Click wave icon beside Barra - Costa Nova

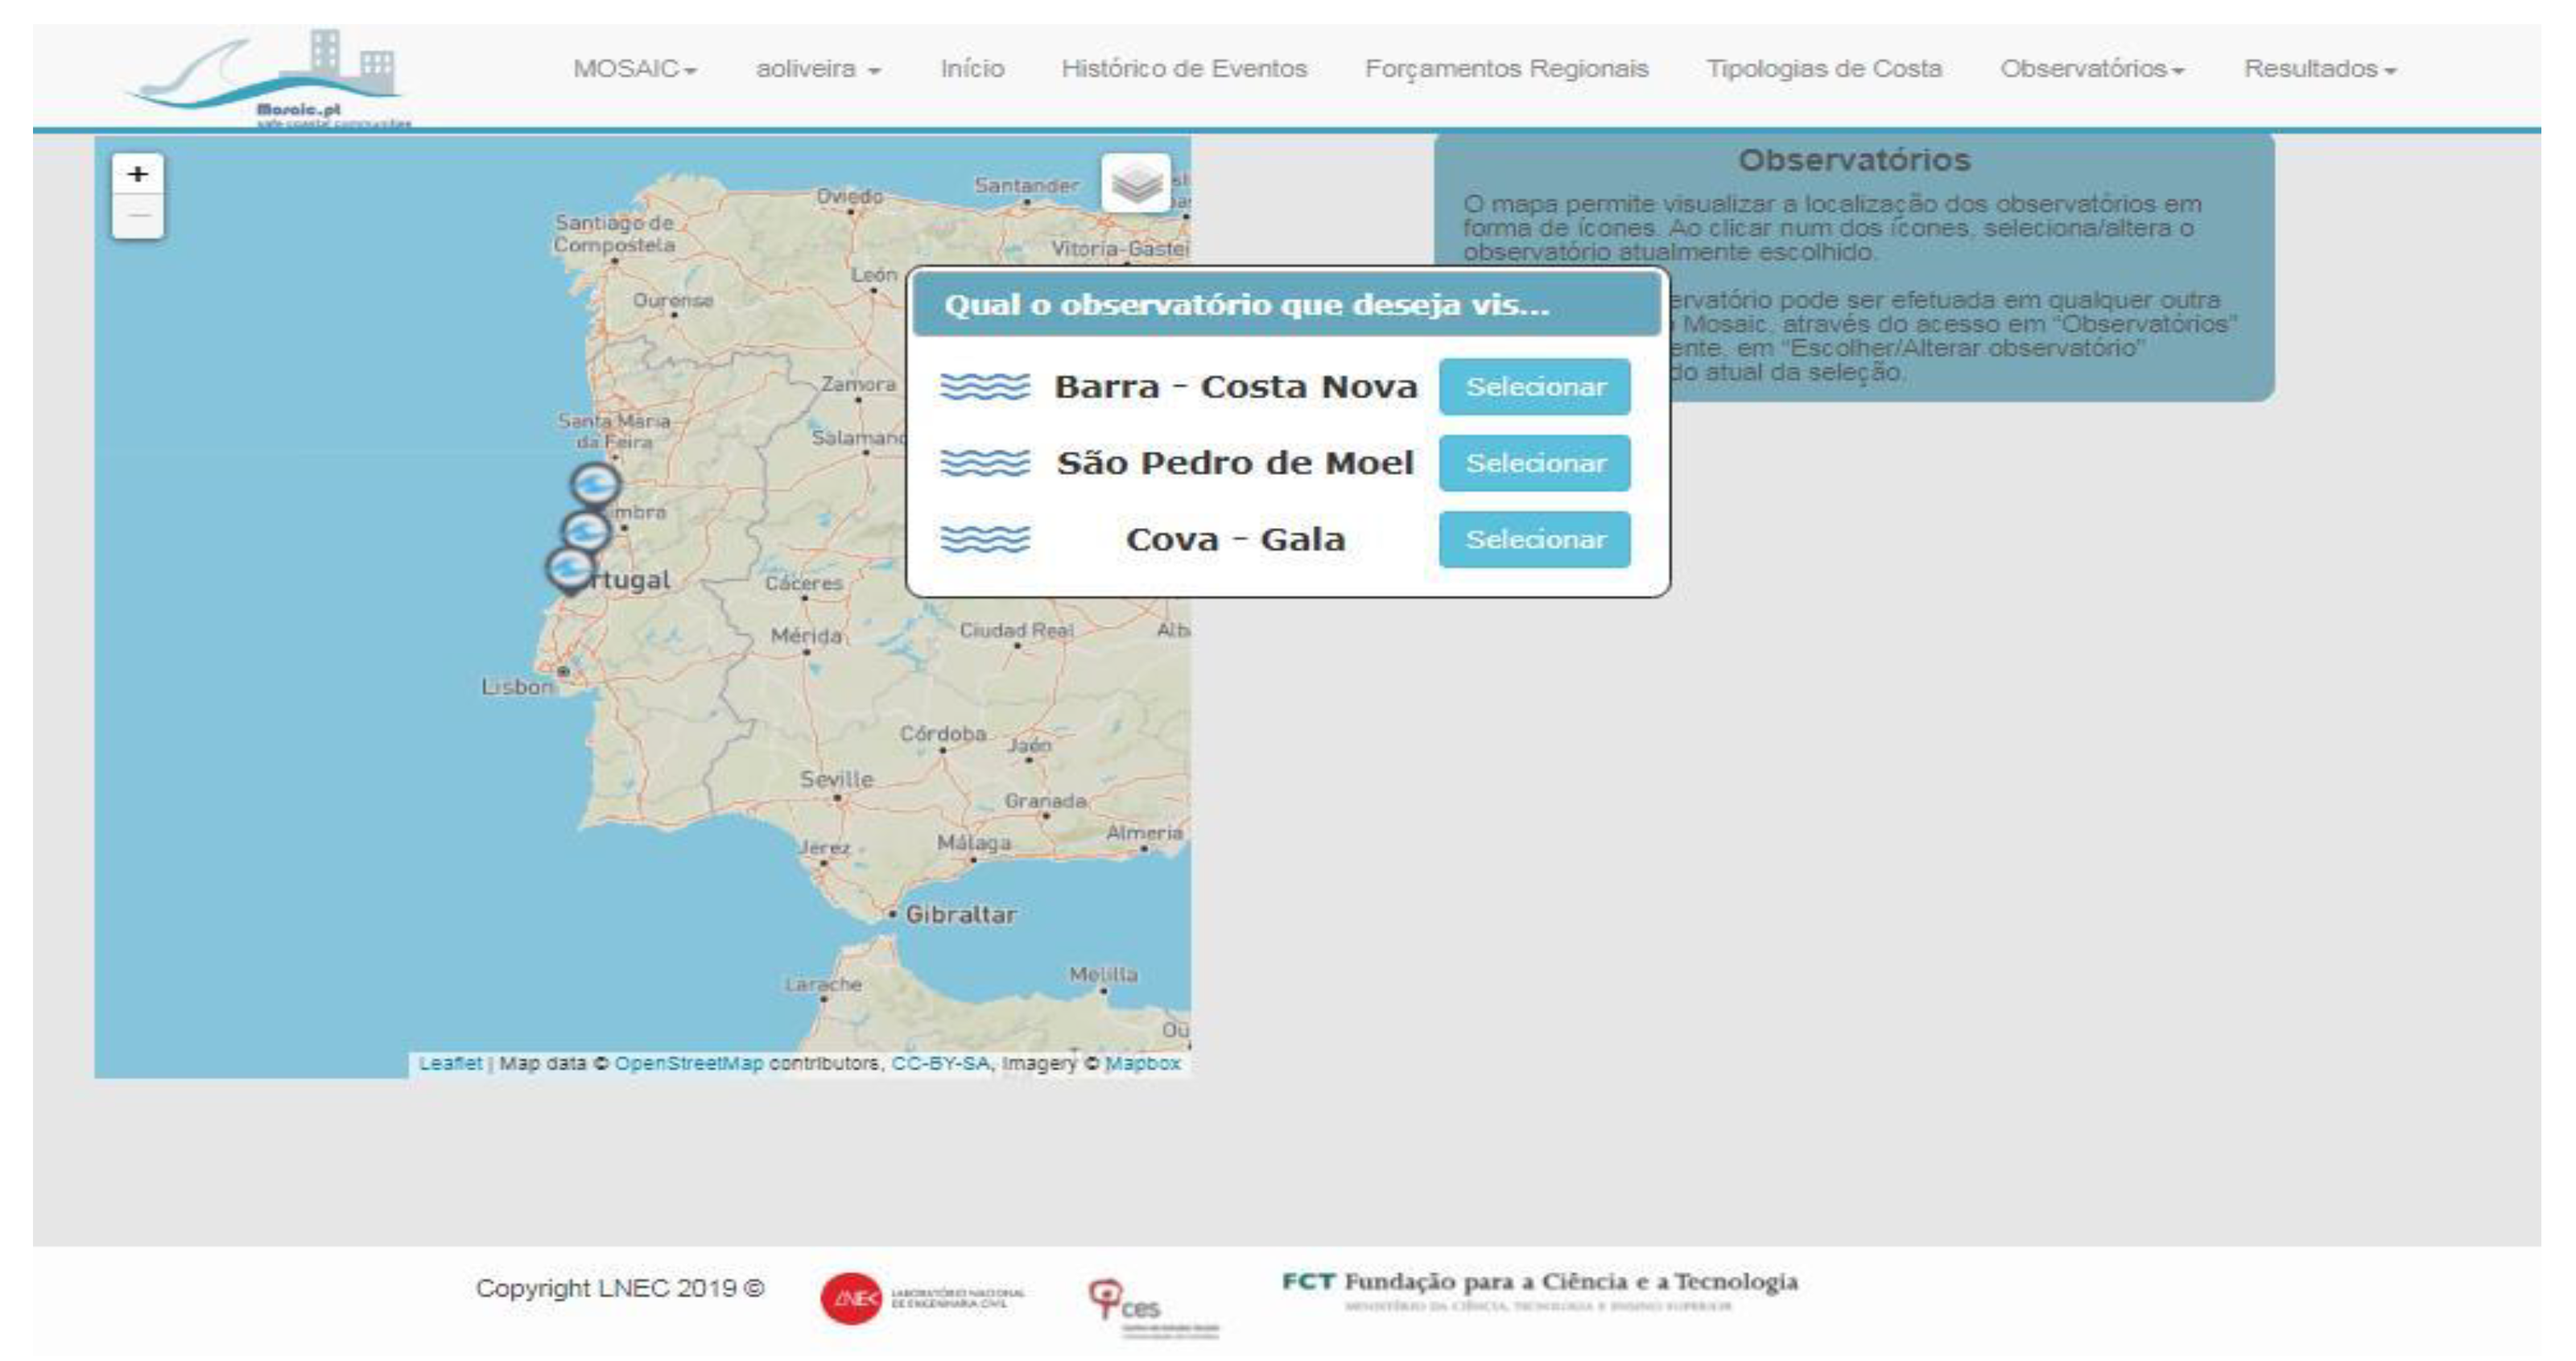984,387
